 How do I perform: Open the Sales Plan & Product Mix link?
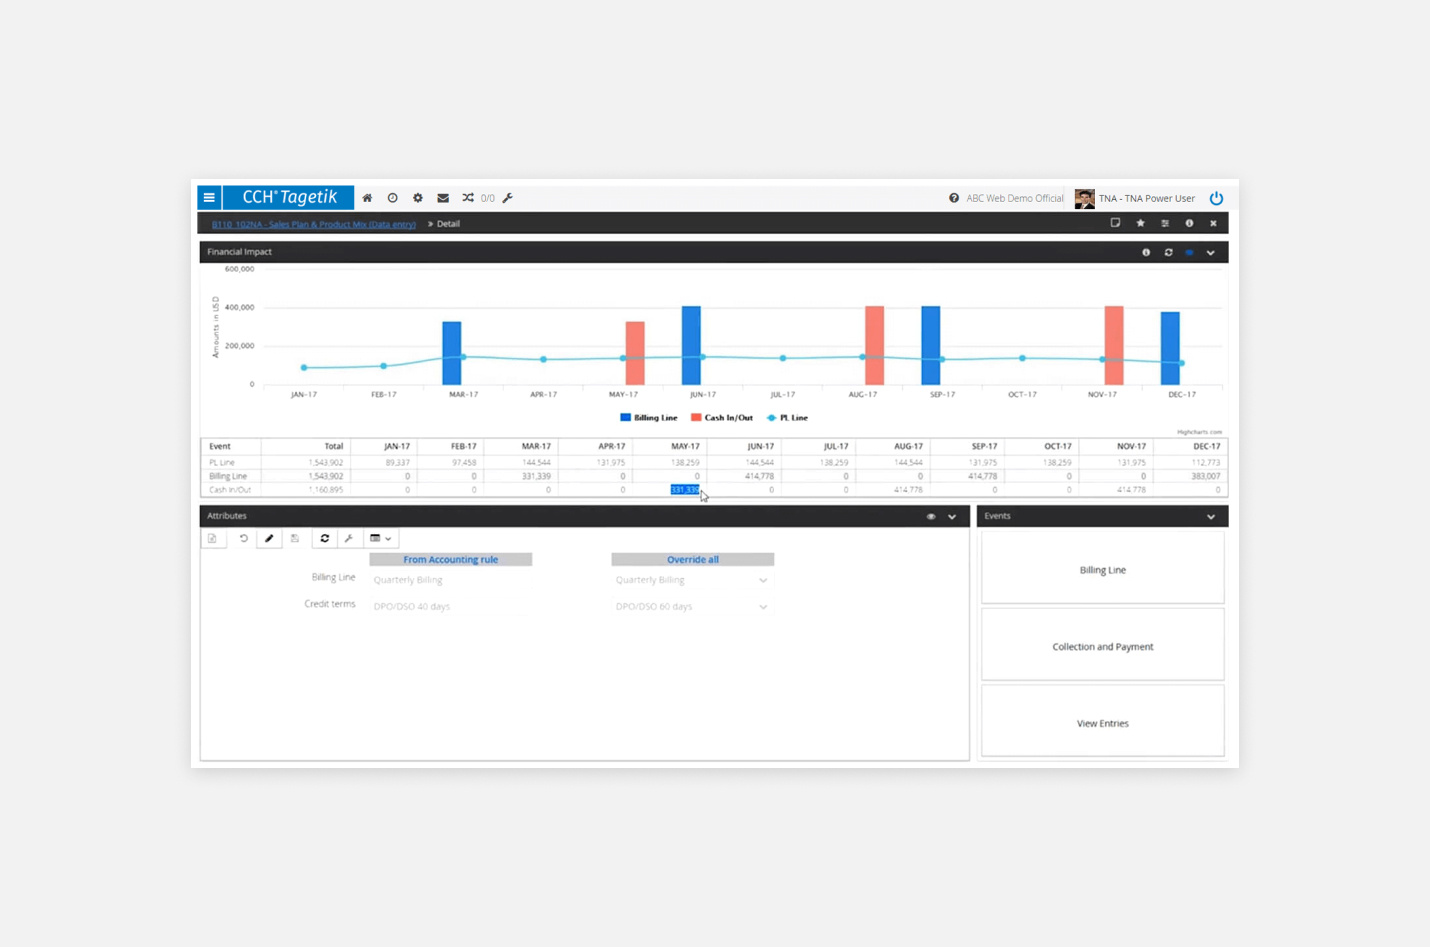click(x=312, y=223)
